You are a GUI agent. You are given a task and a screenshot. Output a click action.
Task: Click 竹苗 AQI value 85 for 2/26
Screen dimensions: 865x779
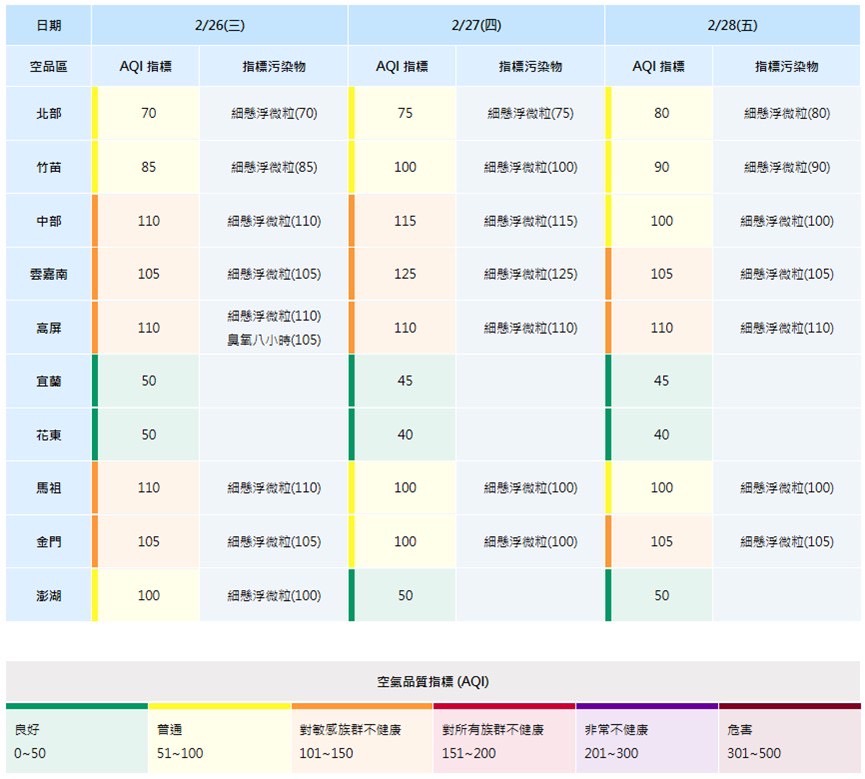click(148, 167)
